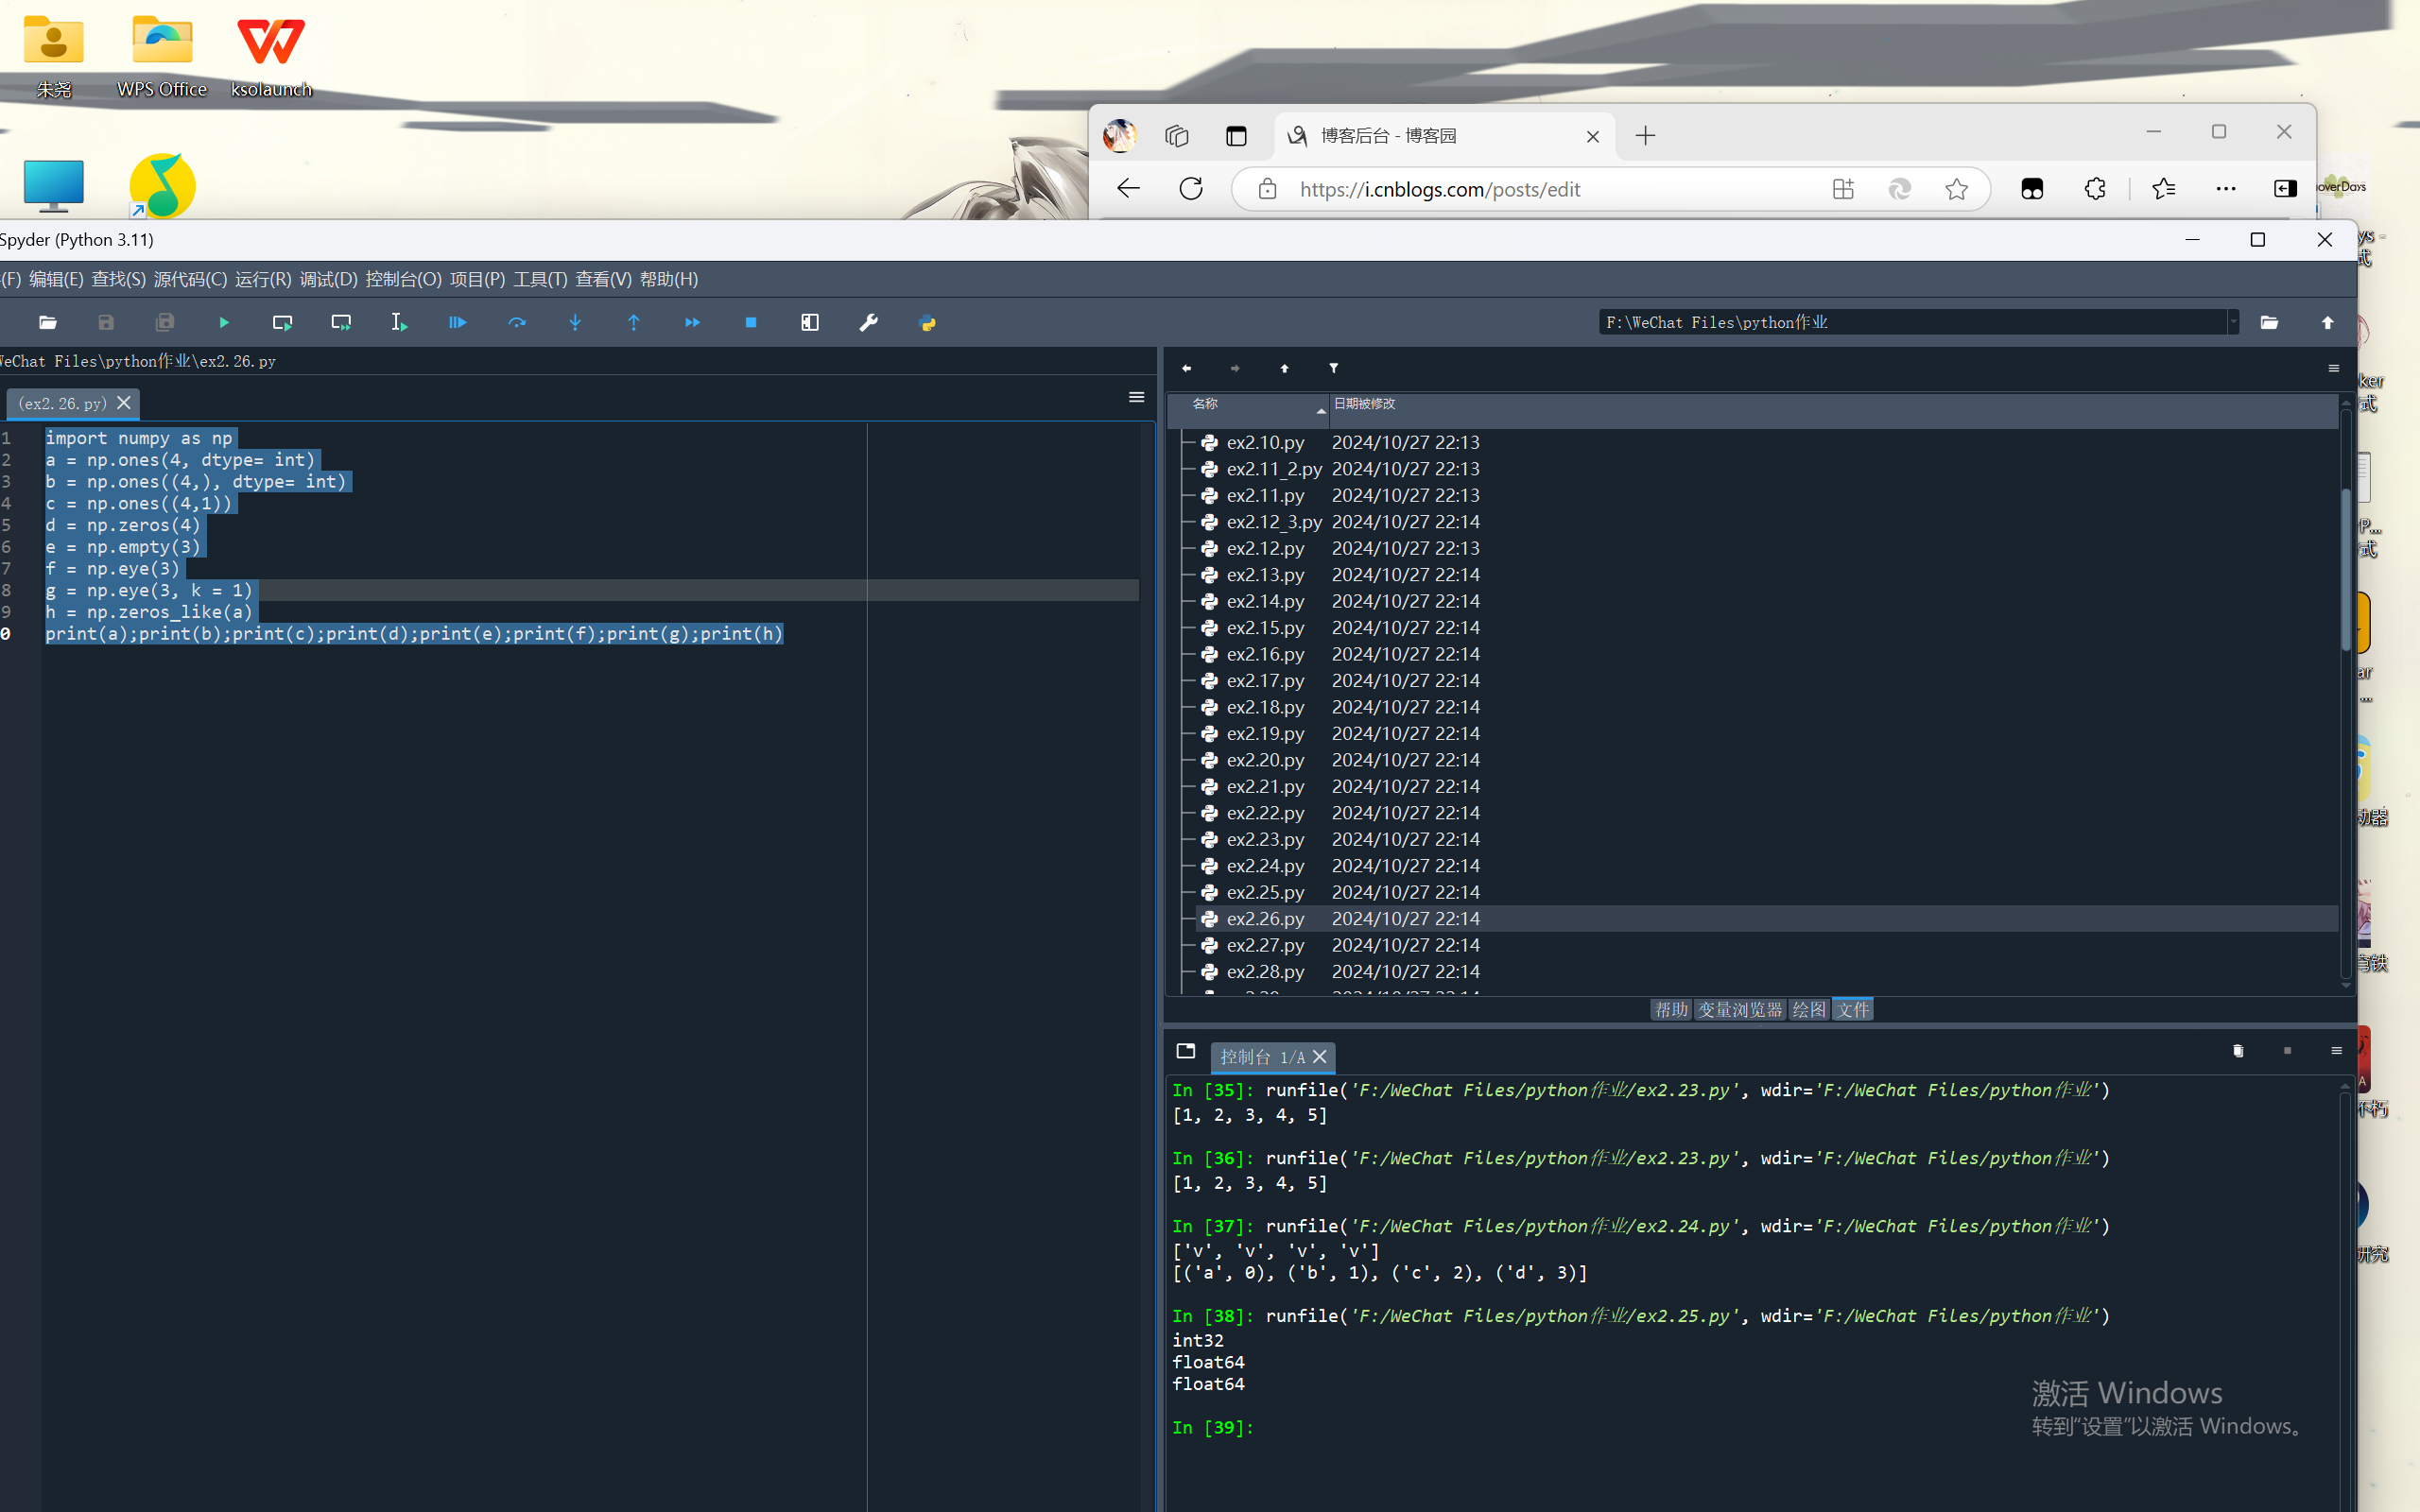Open browser extensions puzzle icon

pos(2095,189)
